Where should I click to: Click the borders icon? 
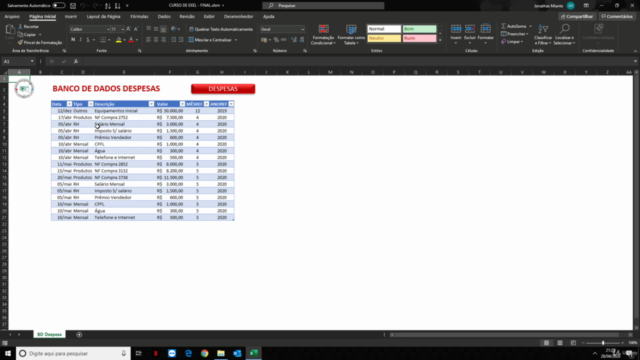click(103, 40)
